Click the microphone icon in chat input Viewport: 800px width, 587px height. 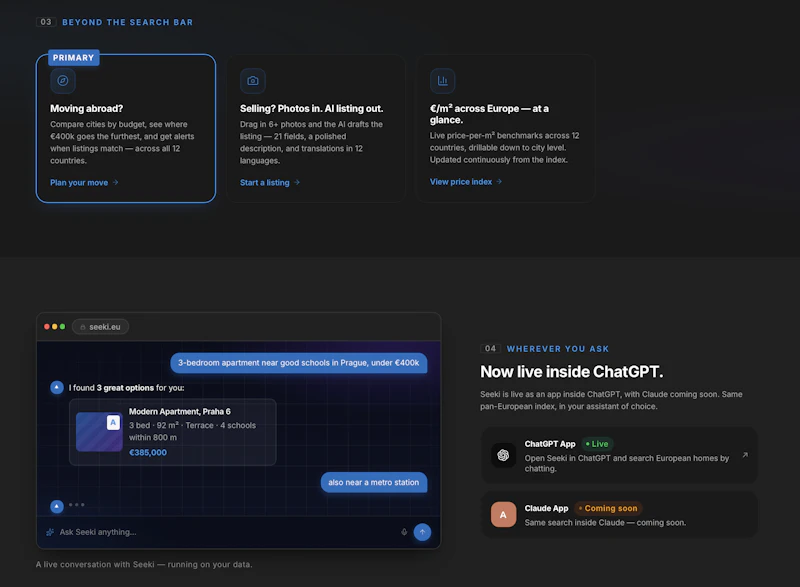[x=404, y=532]
